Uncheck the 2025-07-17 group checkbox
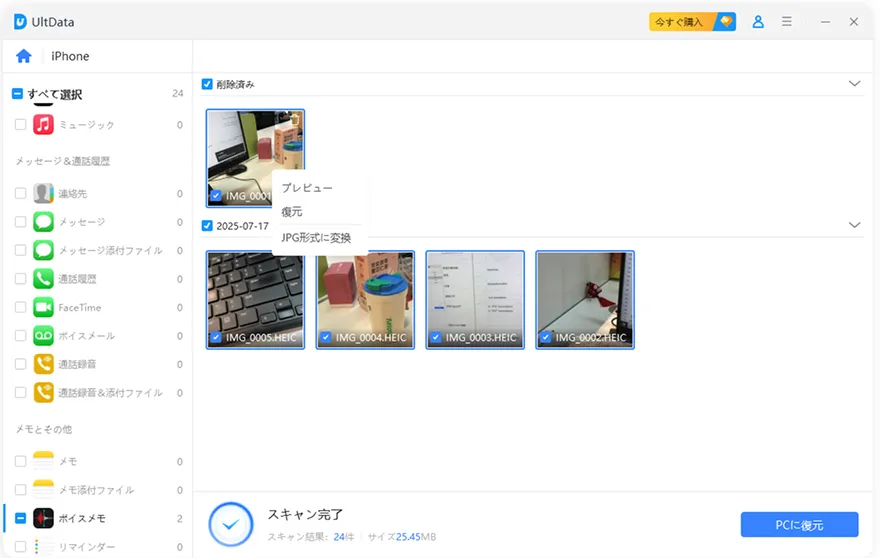 [207, 226]
